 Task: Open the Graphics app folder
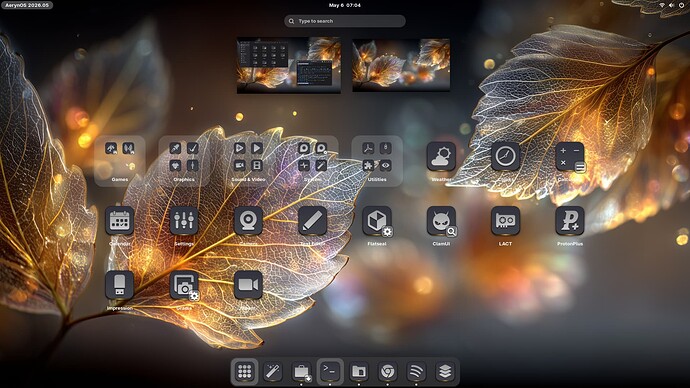184,161
